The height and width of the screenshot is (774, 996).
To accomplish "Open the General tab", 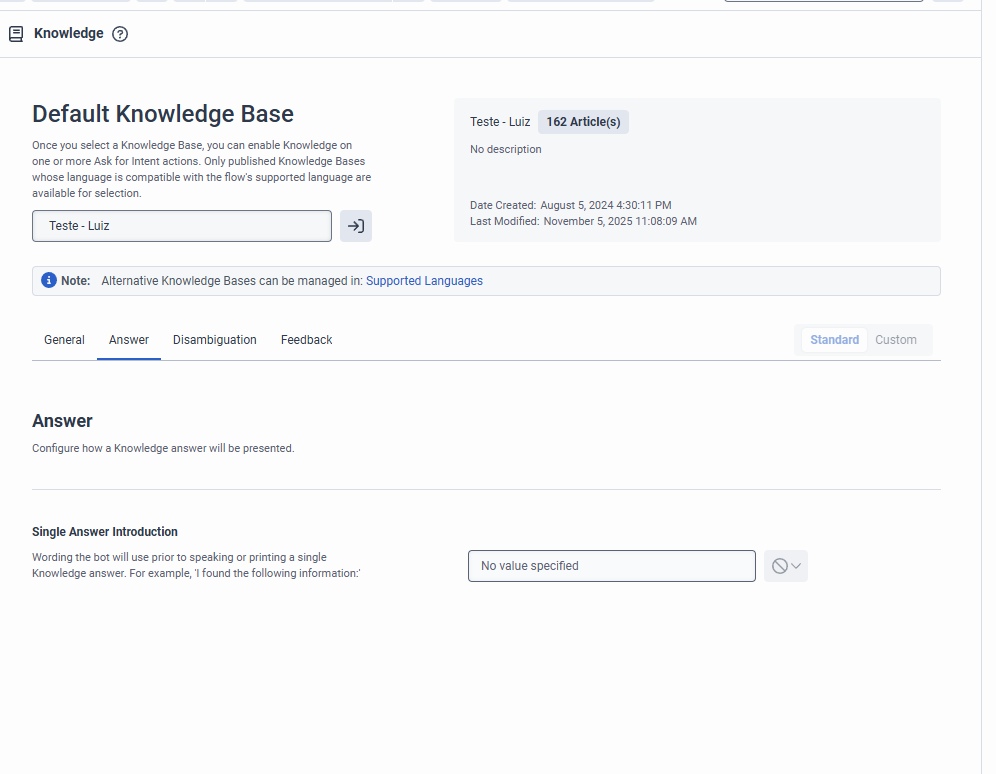I will click(x=64, y=340).
